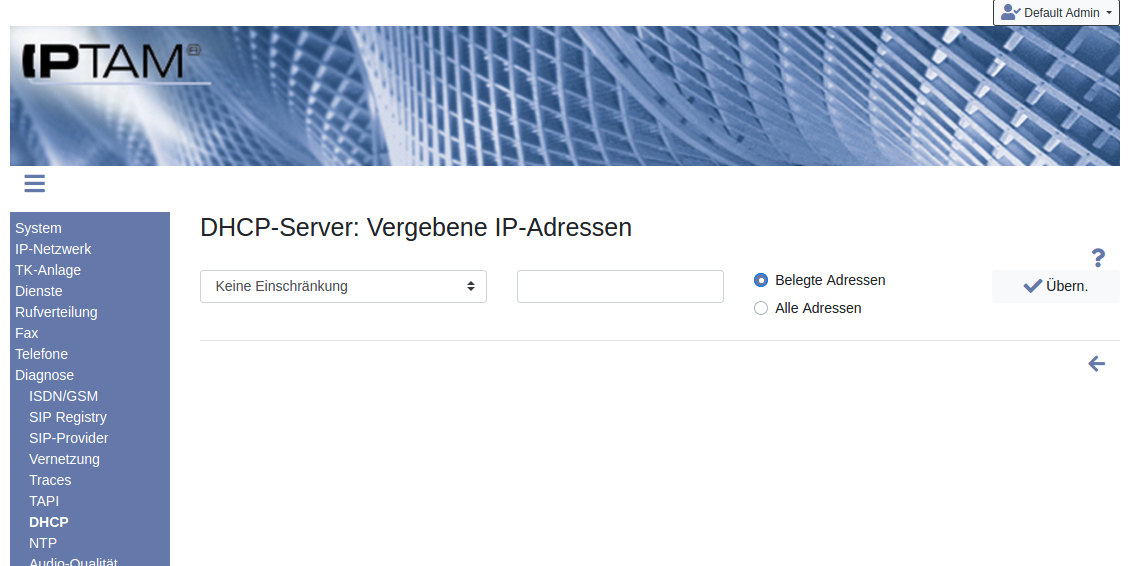Select Telefone in the sidebar

(x=41, y=354)
